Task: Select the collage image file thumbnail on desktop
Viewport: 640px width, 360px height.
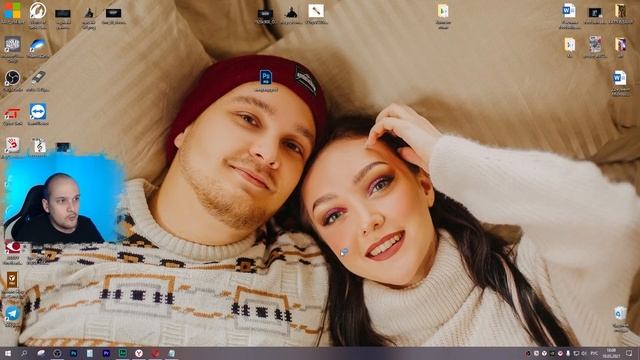Action: 595,44
